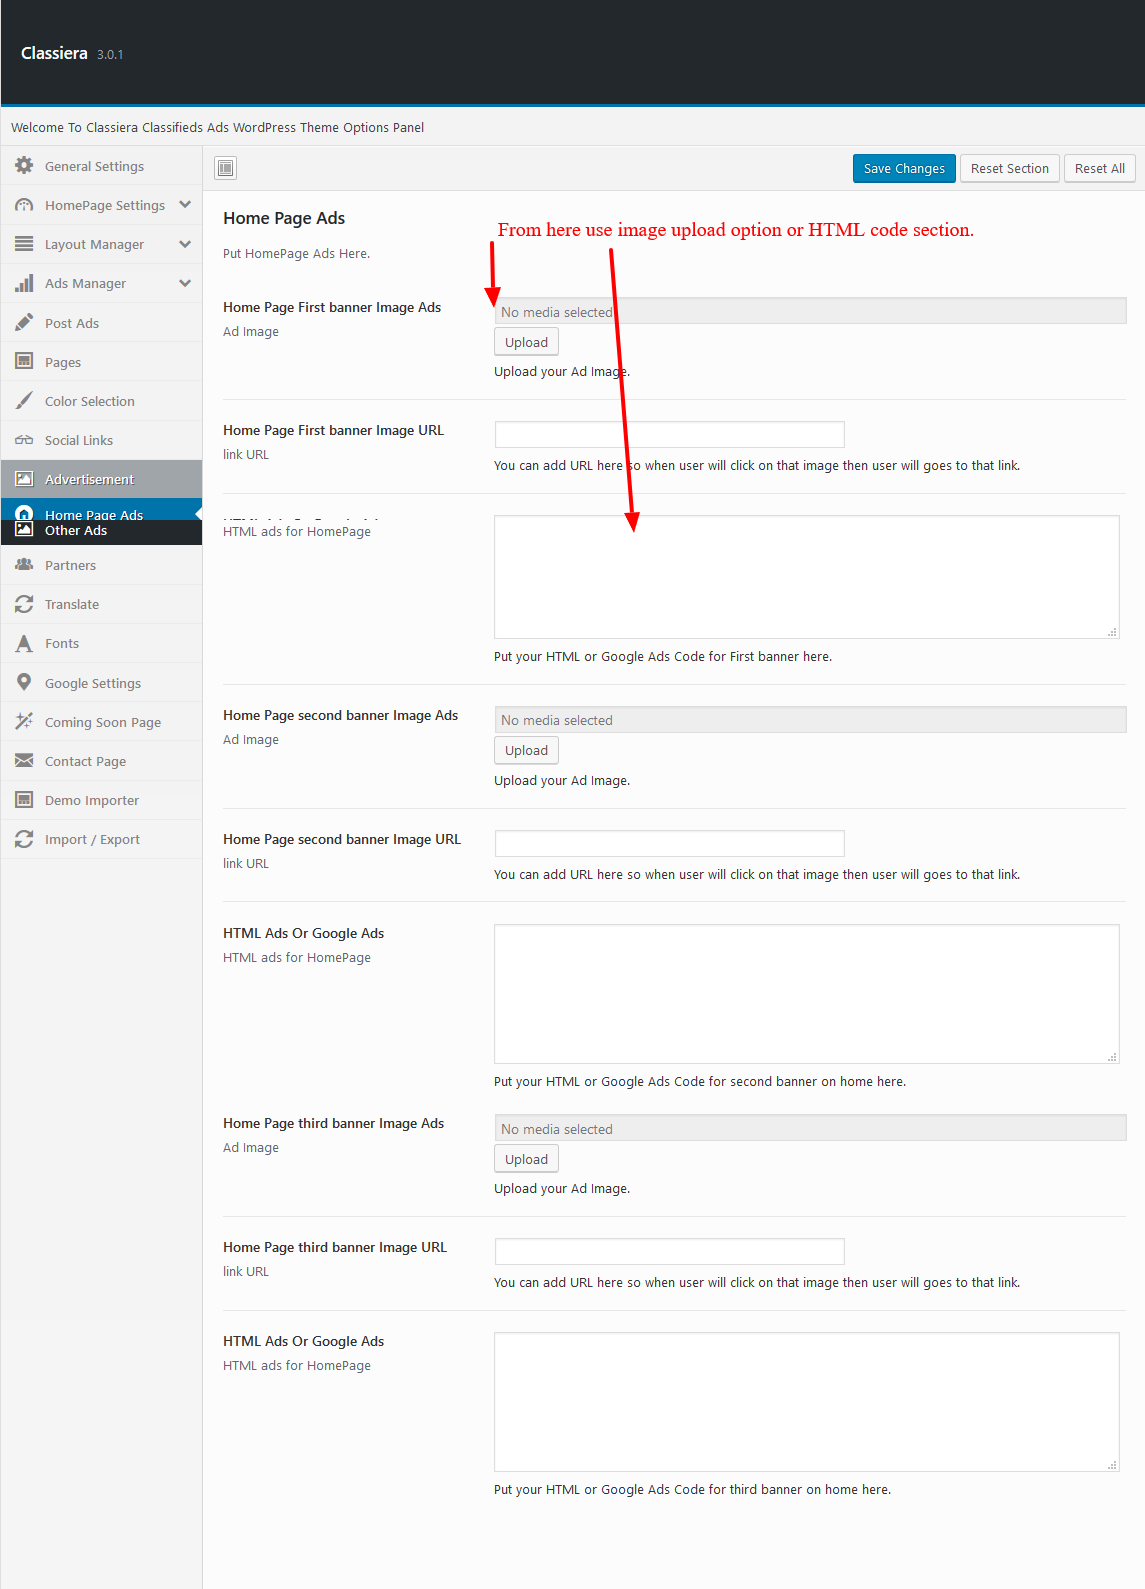Click the 'Home Page First banner Image Ads' label
This screenshot has height=1589, width=1145.
pos(332,307)
